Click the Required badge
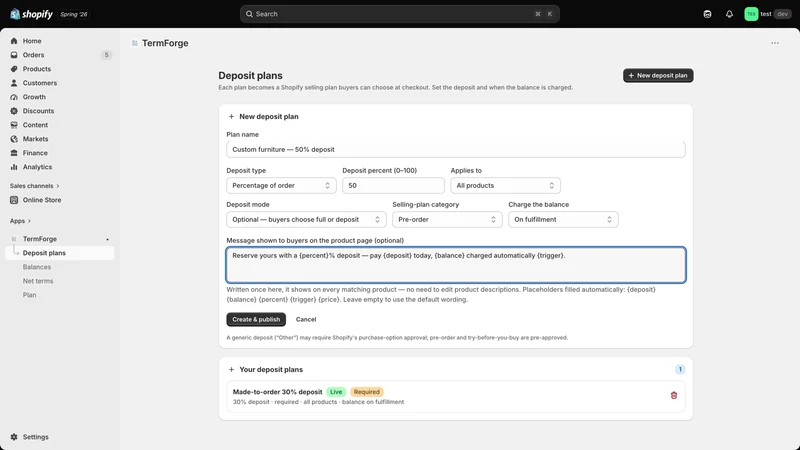This screenshot has height=450, width=800. pos(366,392)
